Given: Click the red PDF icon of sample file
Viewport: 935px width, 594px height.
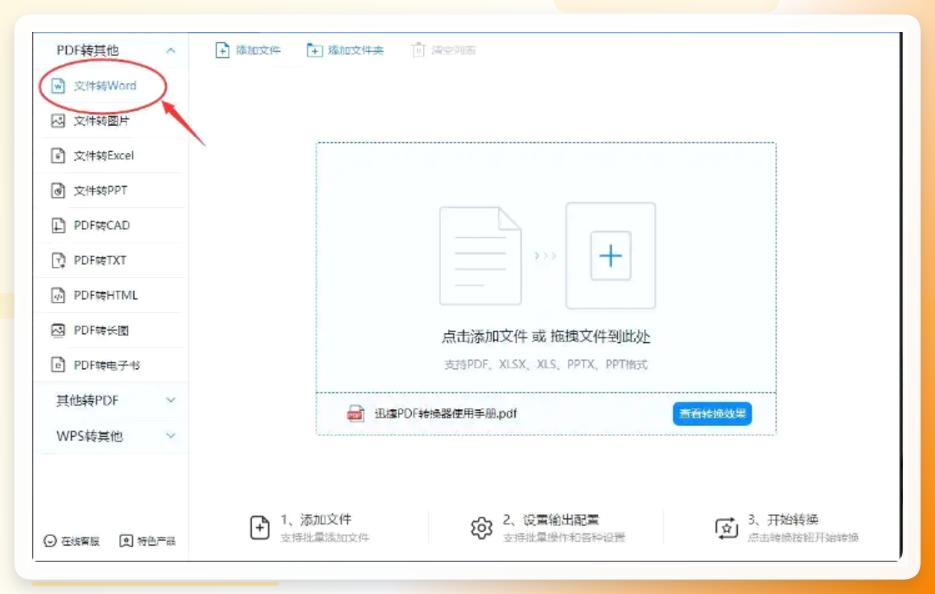Looking at the screenshot, I should point(356,413).
